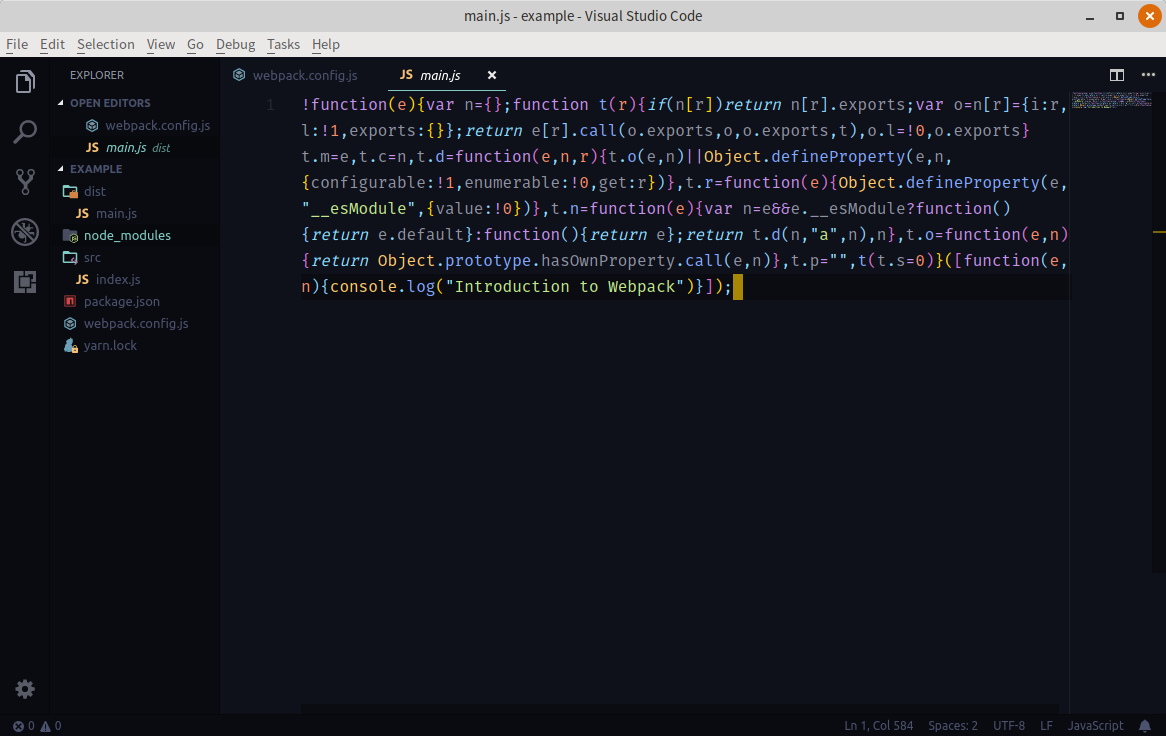Click the errors count icon in status bar
Viewport: 1166px width, 736px height.
(x=19, y=726)
